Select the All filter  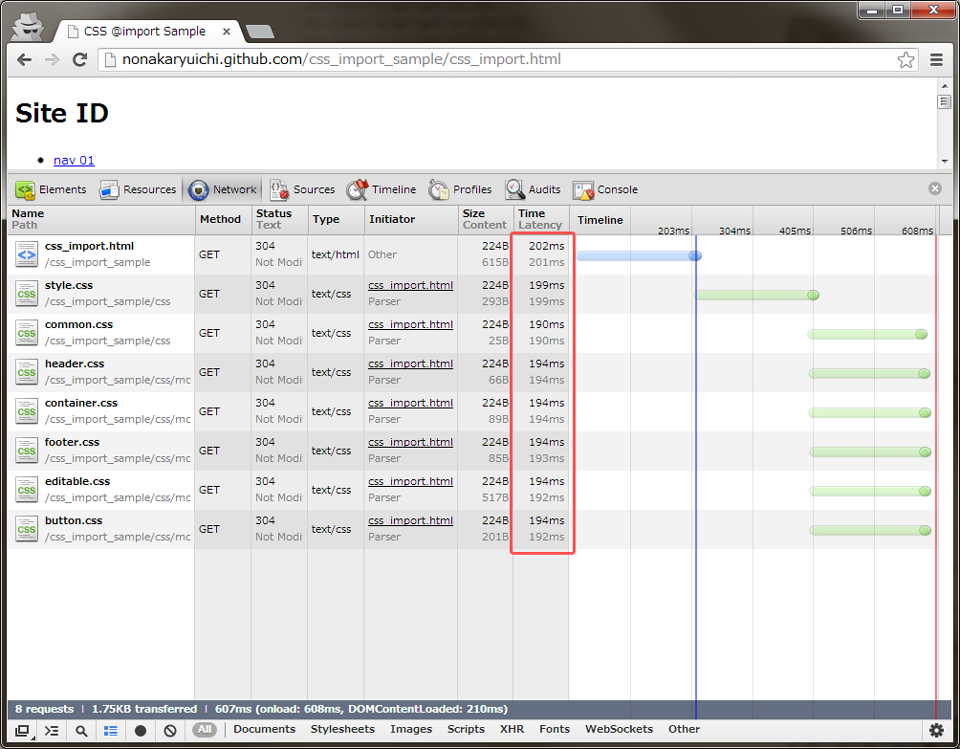coord(204,730)
